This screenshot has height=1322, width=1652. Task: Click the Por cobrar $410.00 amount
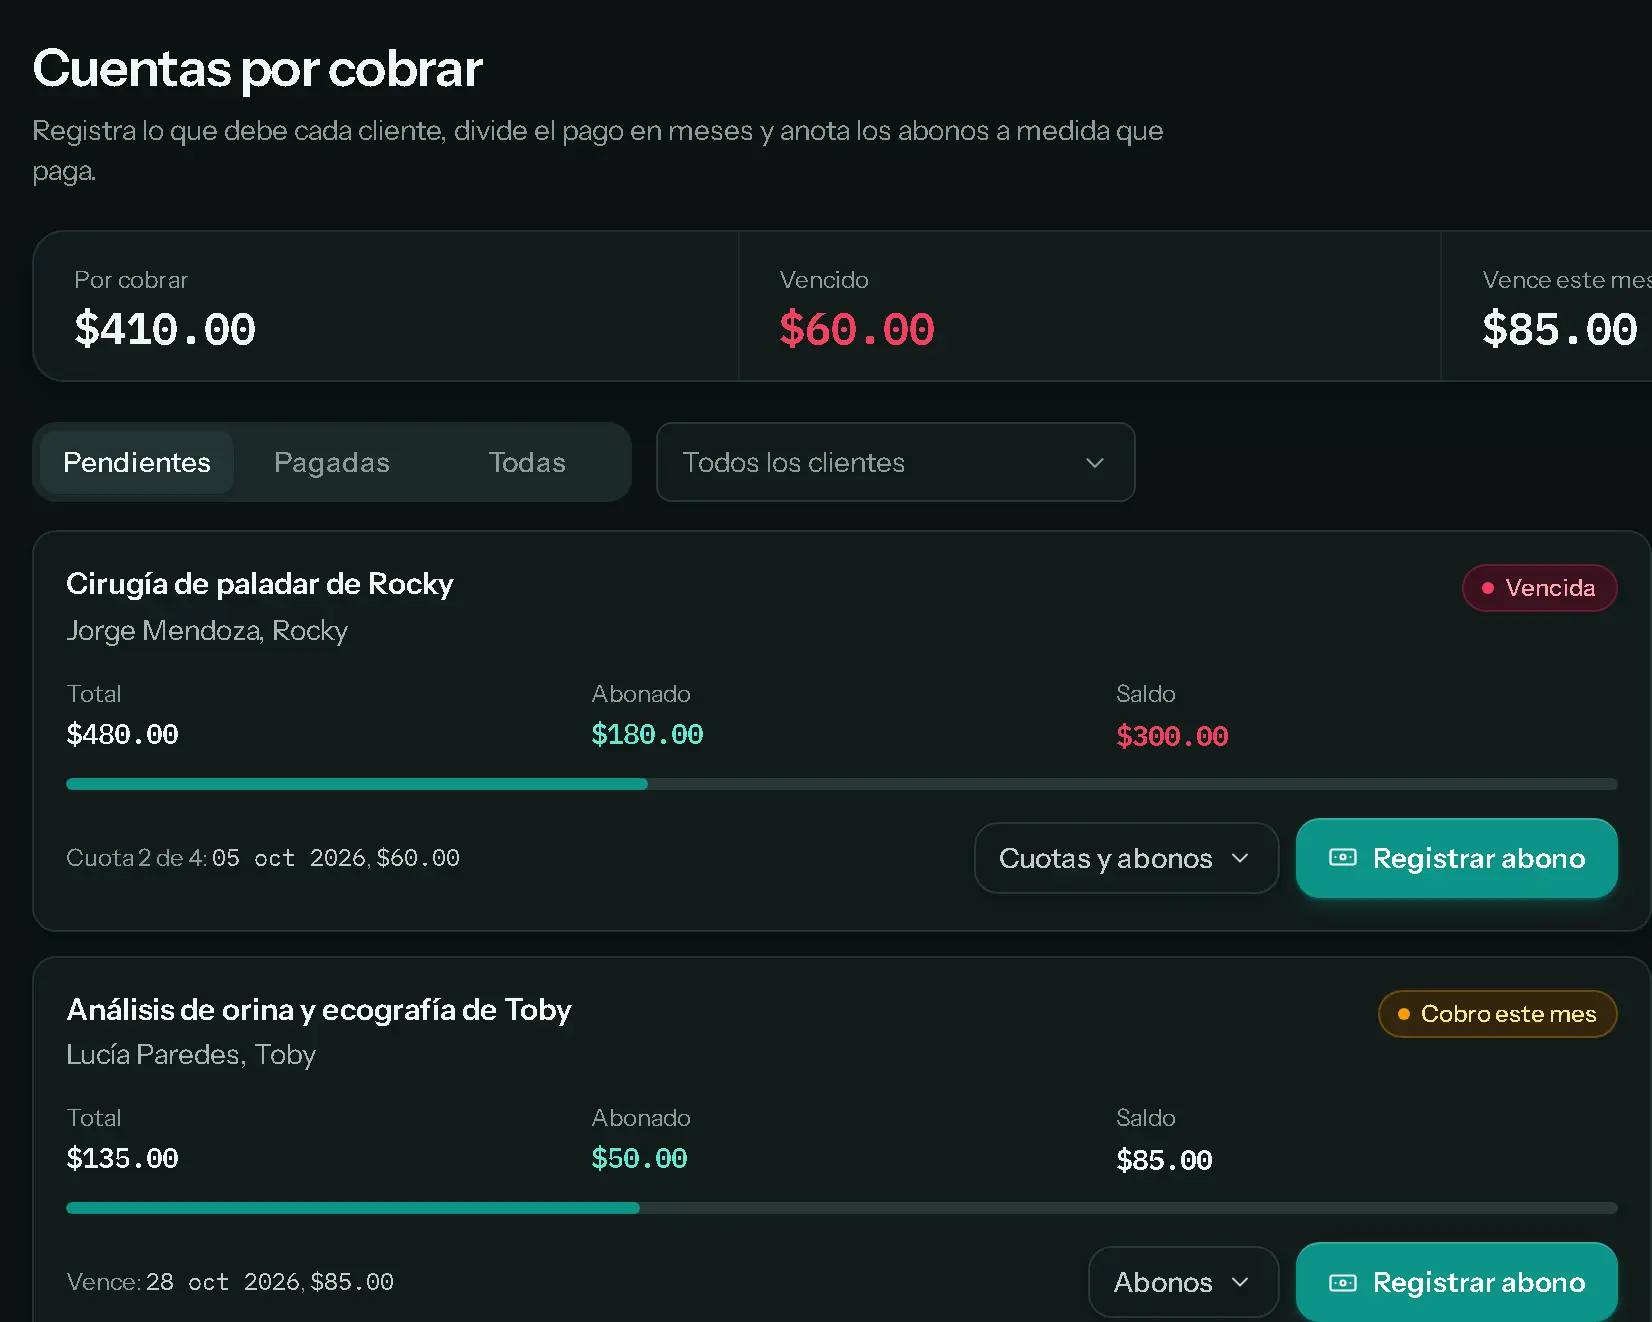[165, 329]
